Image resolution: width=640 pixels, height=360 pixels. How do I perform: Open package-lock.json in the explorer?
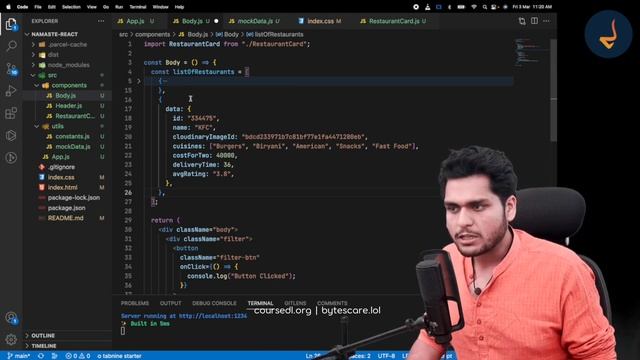[74, 198]
